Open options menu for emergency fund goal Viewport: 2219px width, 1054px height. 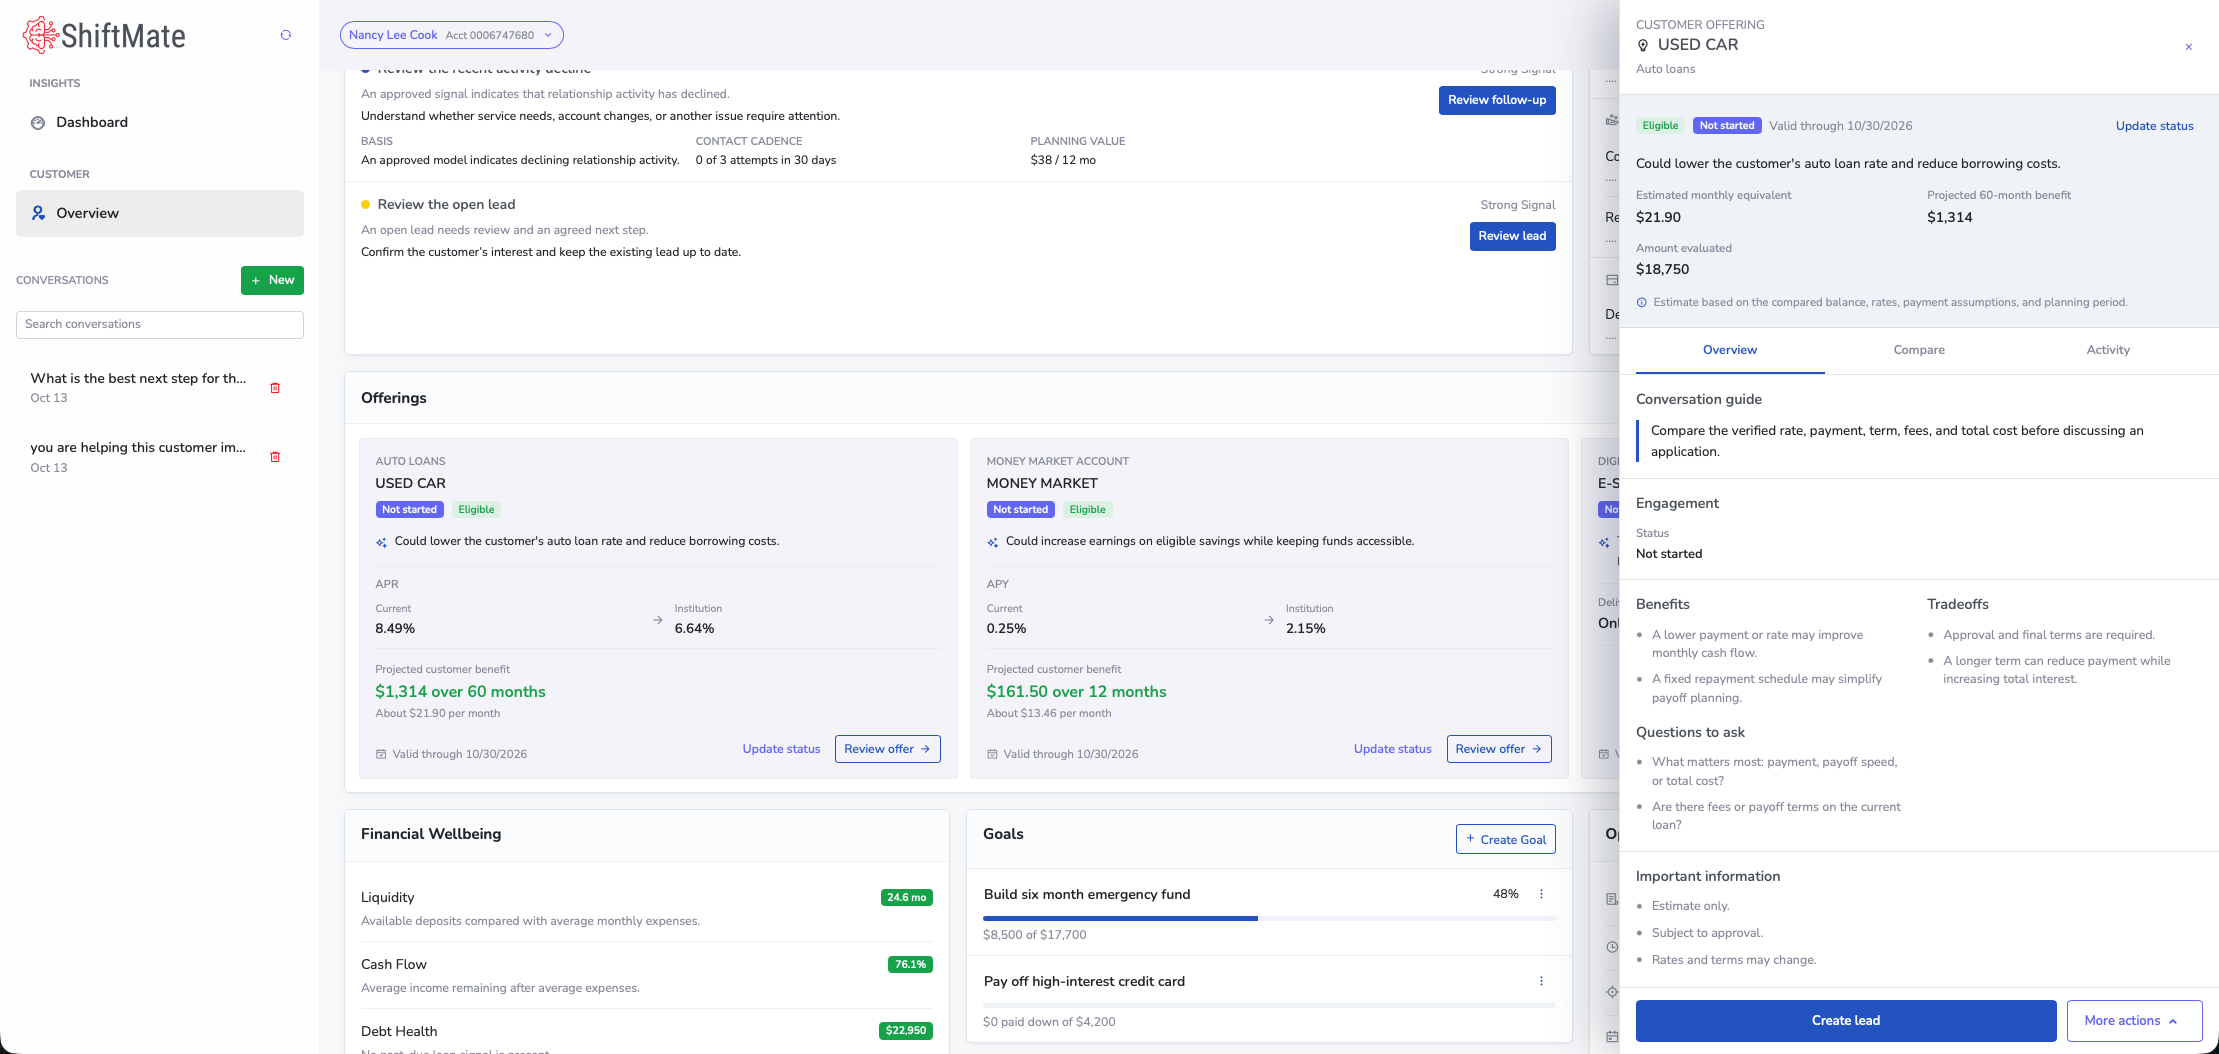pos(1541,894)
